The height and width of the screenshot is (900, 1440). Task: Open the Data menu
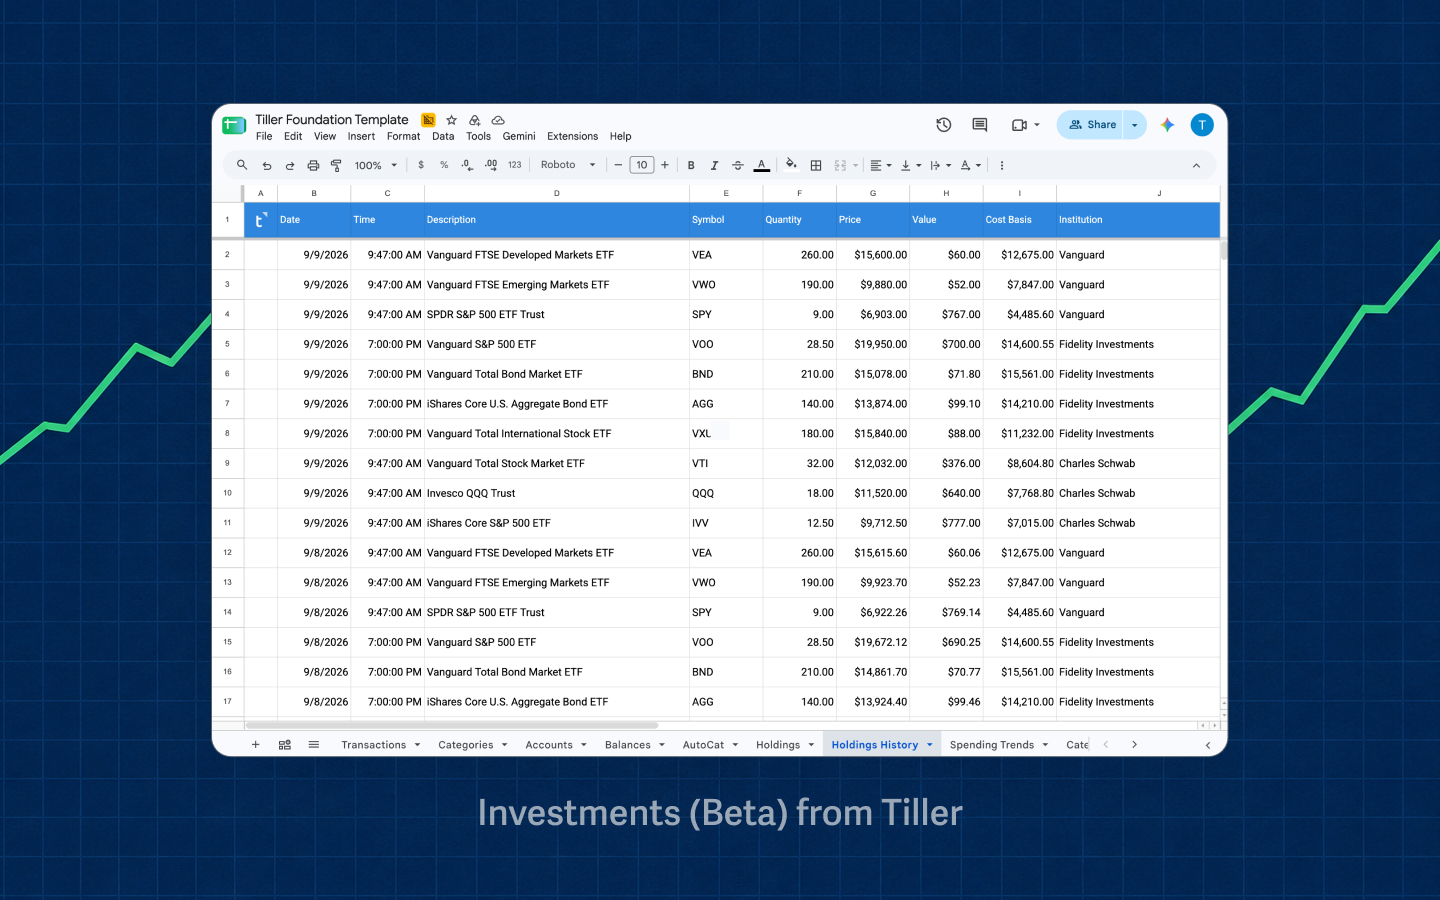tap(443, 136)
